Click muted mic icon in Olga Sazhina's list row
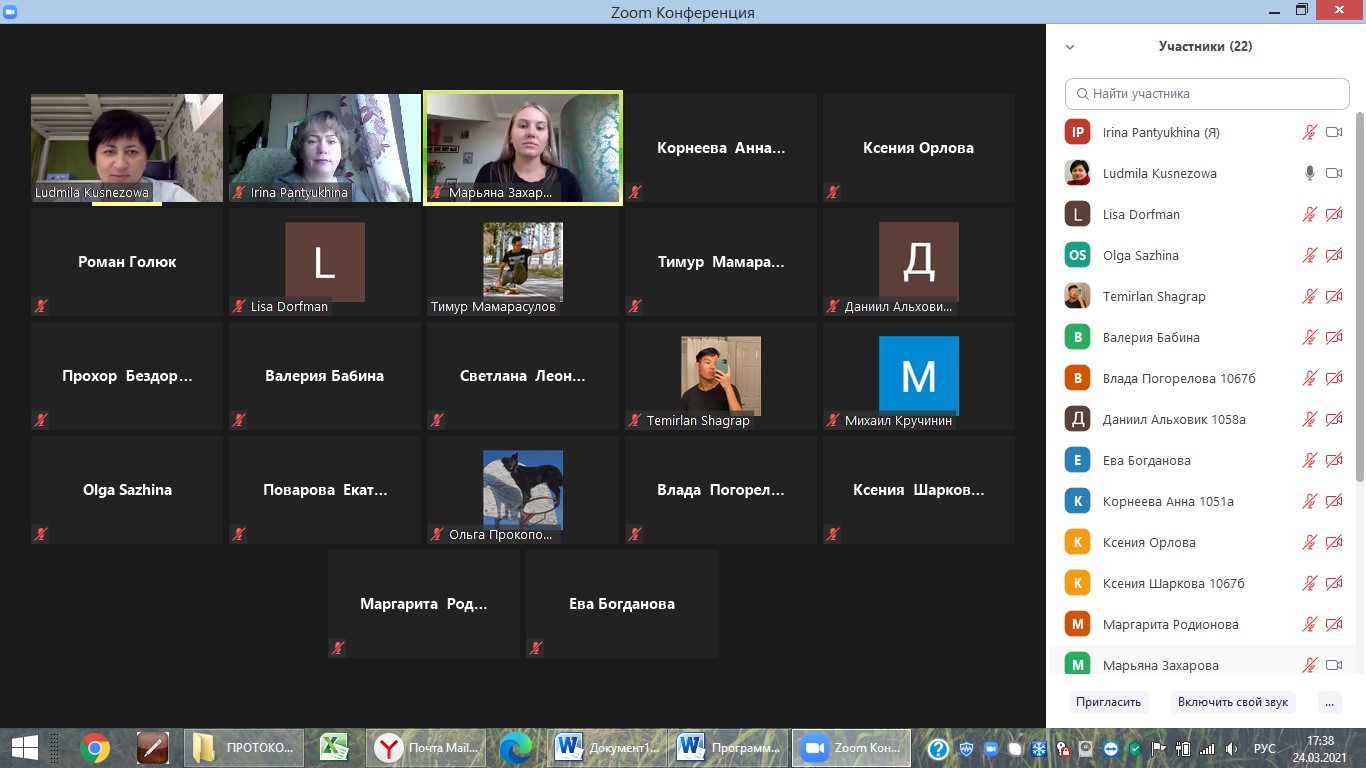Viewport: 1366px width, 768px height. coord(1309,255)
